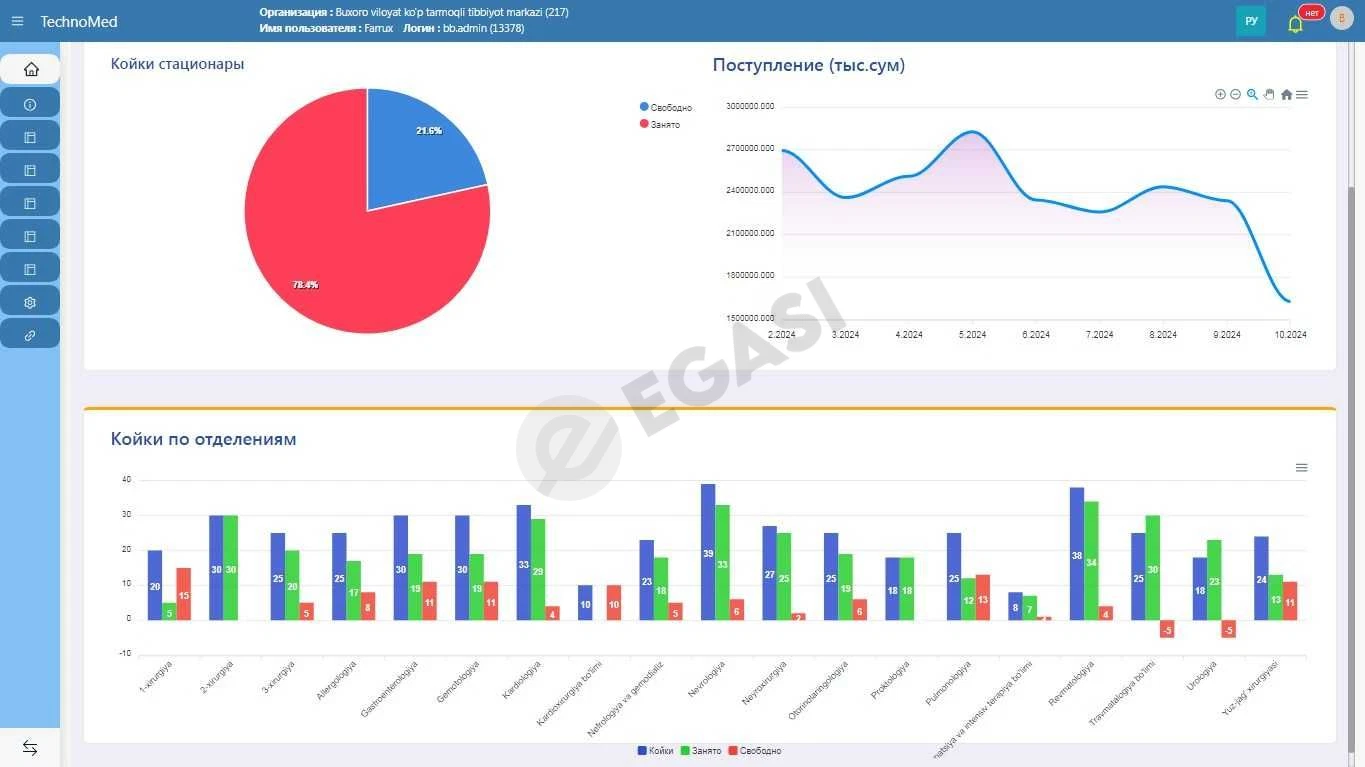This screenshot has width=1365, height=767.
Task: Open the link icon in sidebar
Action: tap(30, 334)
